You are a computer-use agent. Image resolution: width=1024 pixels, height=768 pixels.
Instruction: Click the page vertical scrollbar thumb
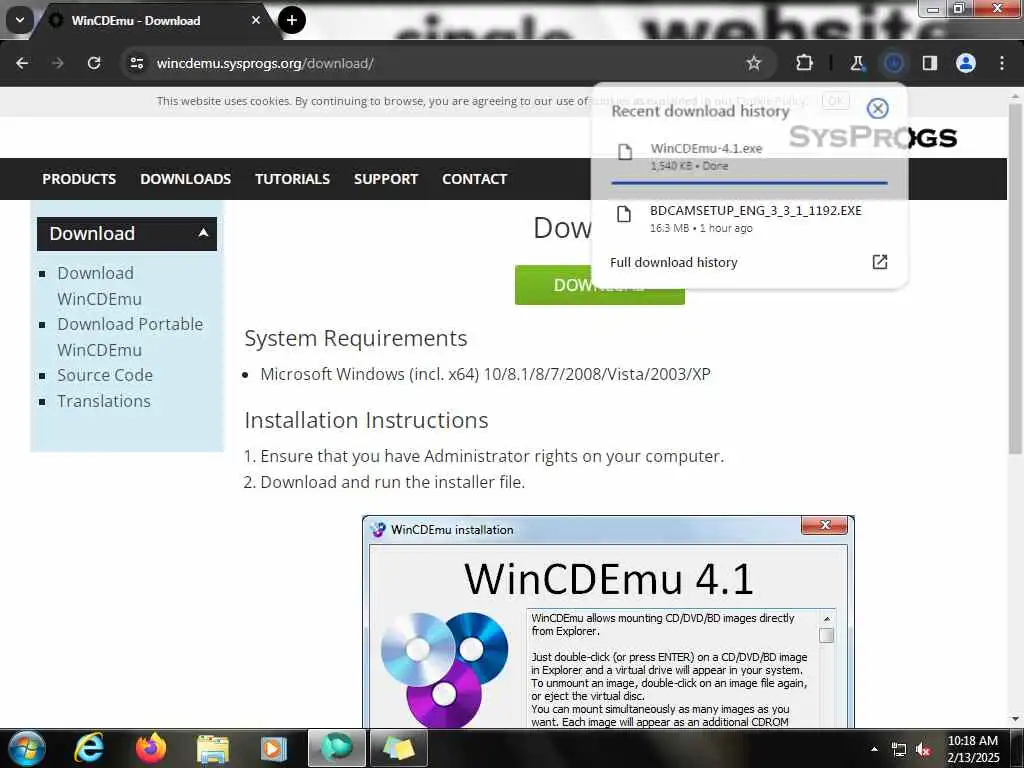click(x=1015, y=279)
